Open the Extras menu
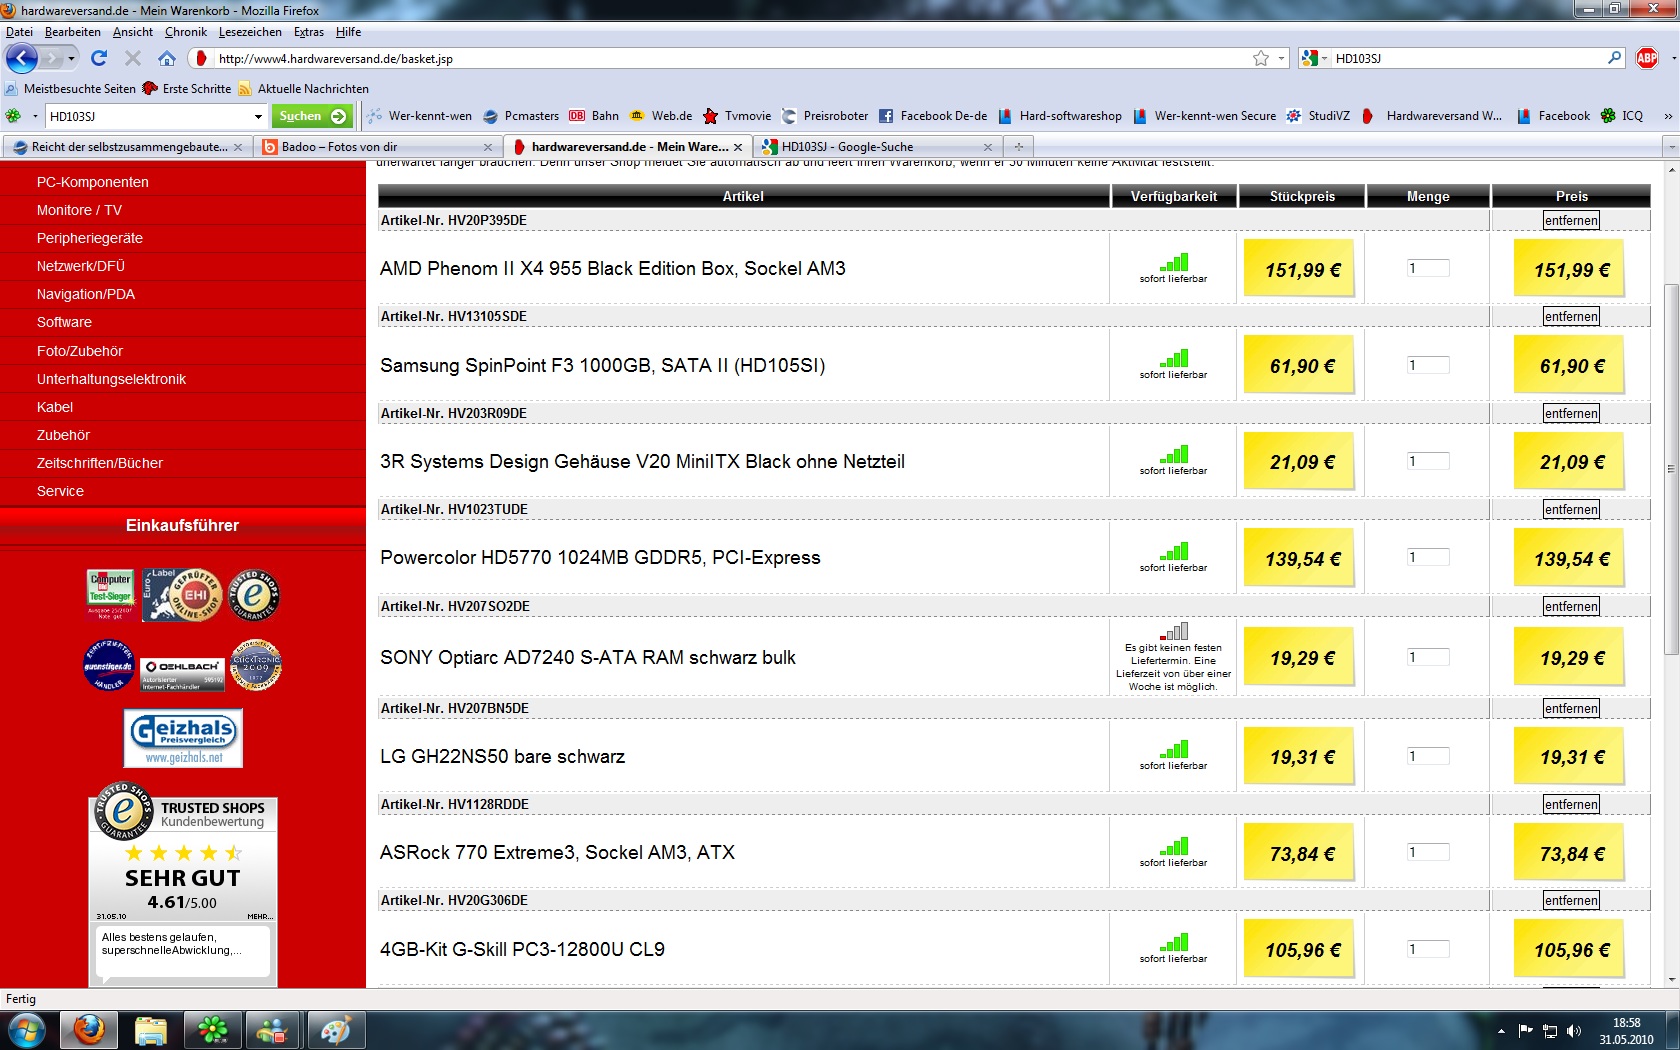 [309, 32]
